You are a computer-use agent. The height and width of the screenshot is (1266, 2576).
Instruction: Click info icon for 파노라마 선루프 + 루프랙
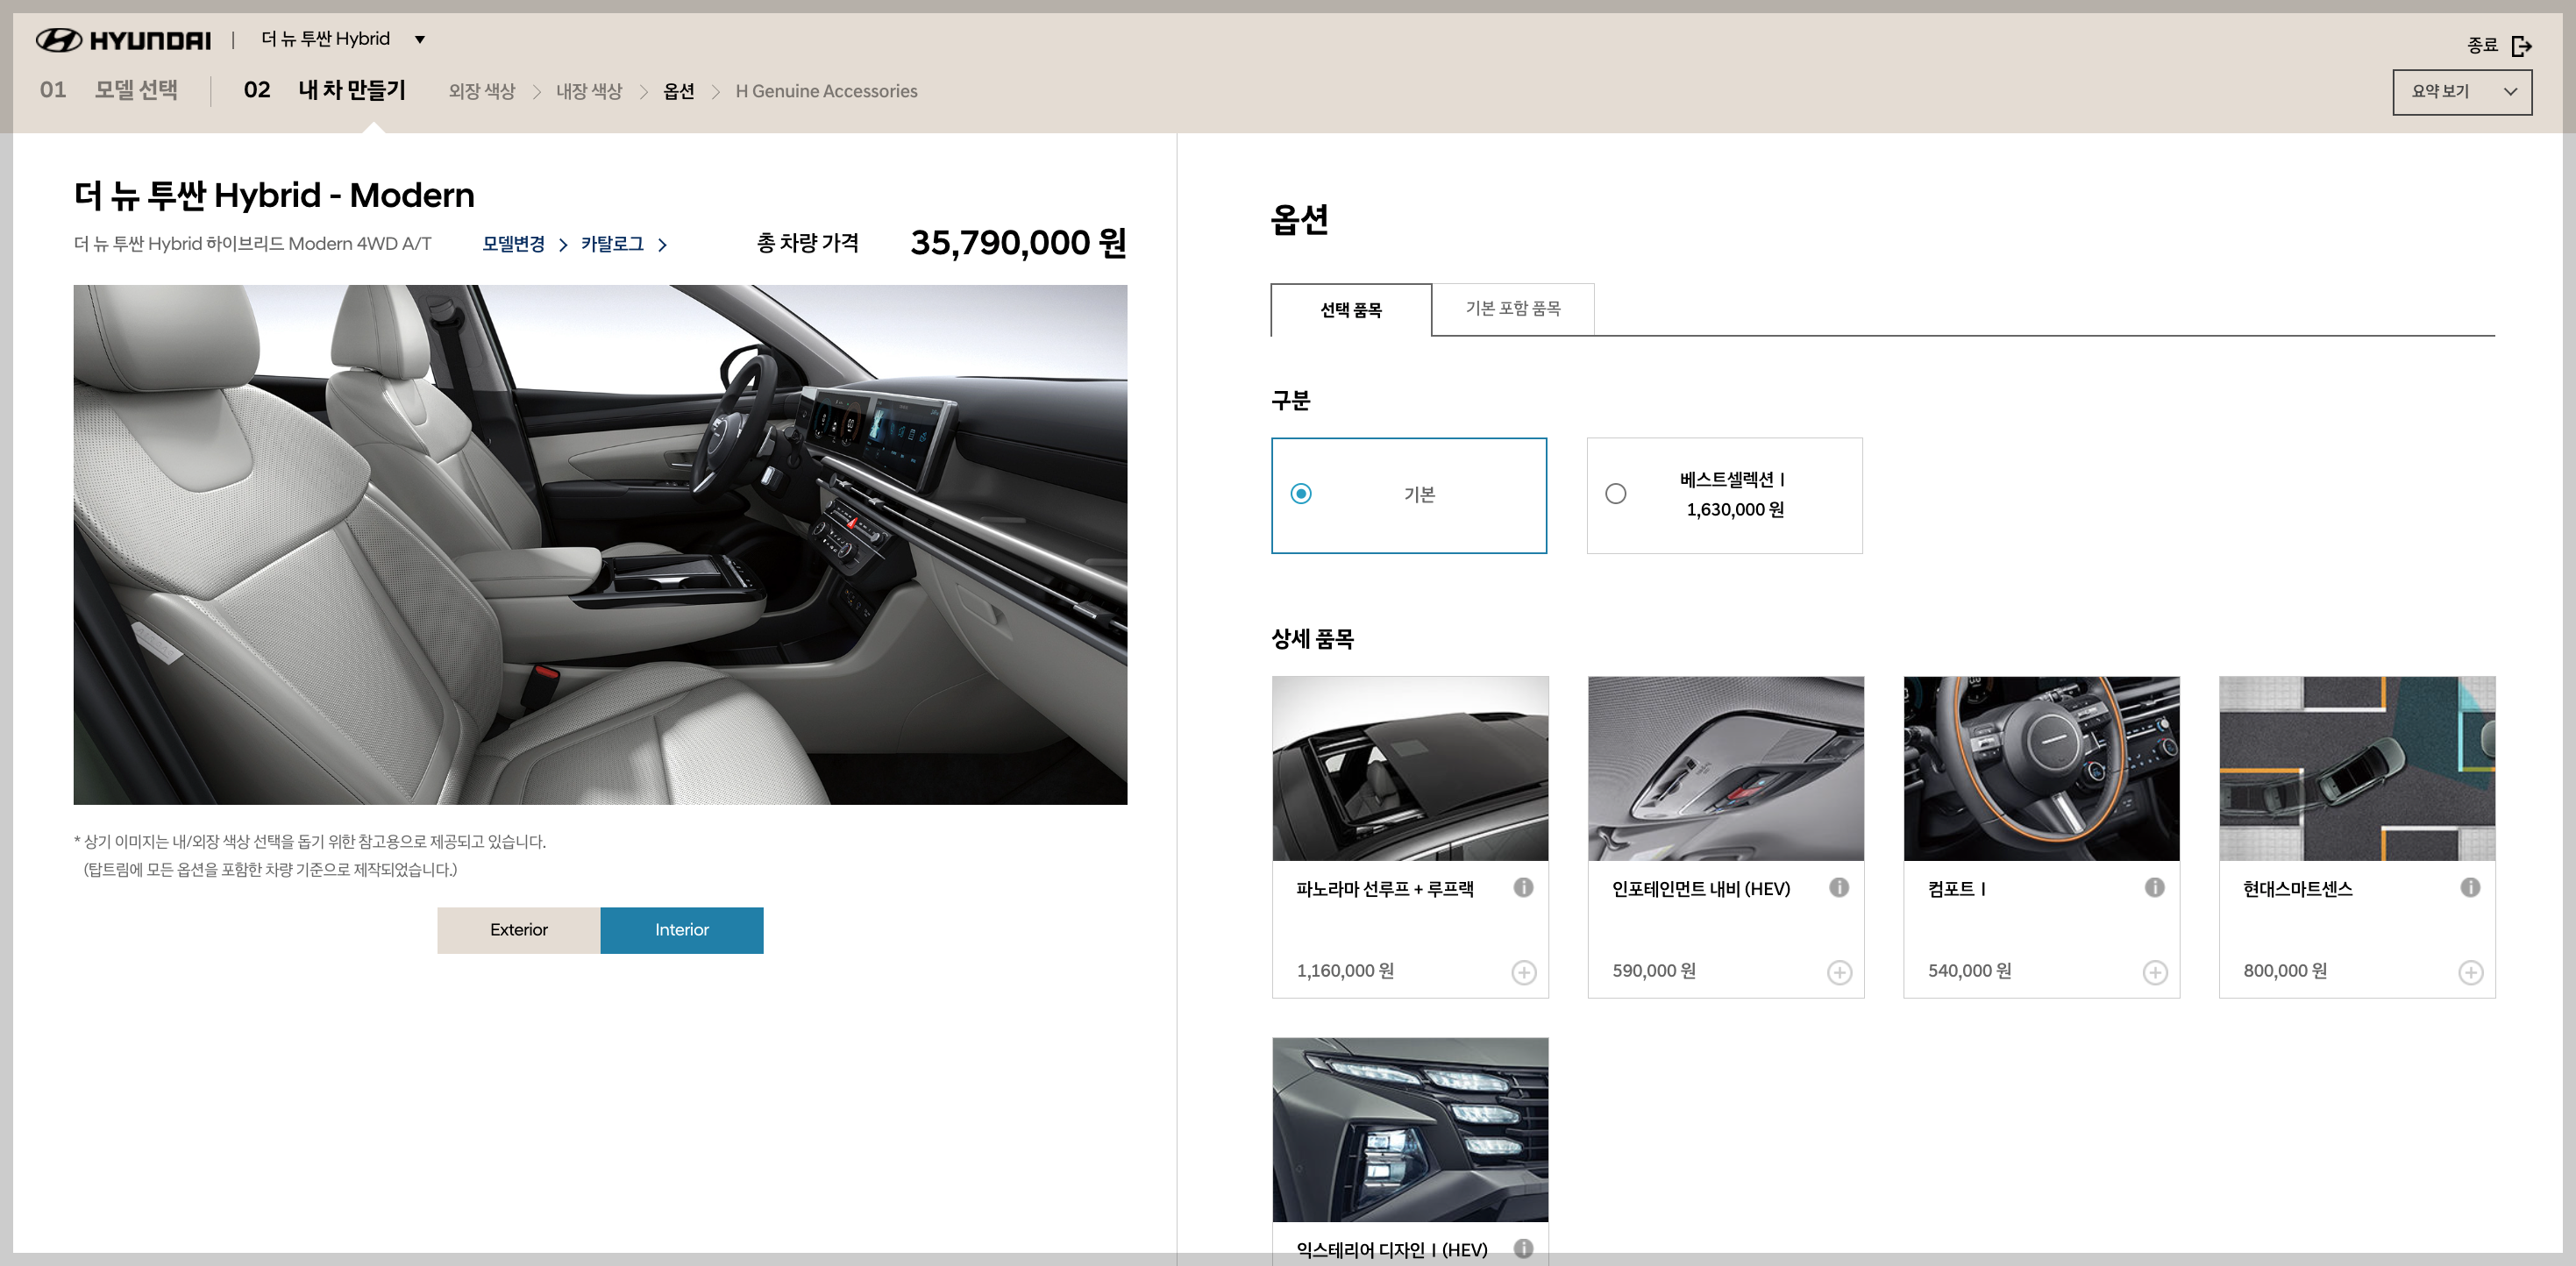tap(1523, 887)
